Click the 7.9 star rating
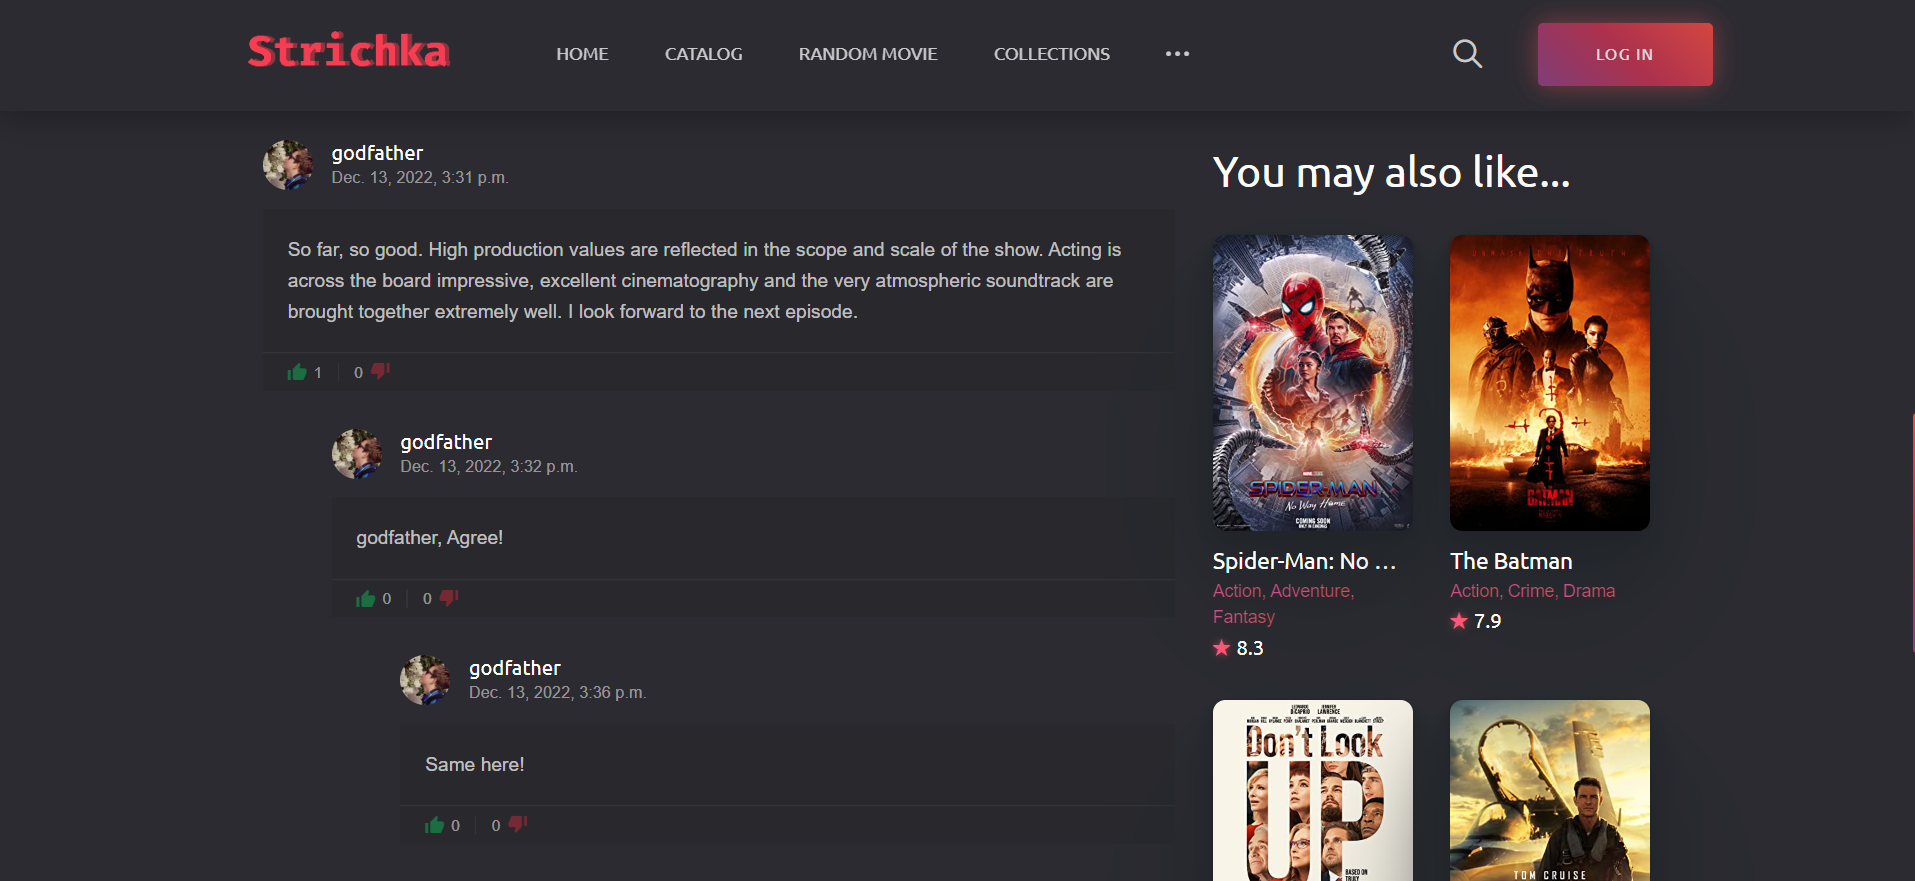The image size is (1915, 881). click(x=1476, y=621)
